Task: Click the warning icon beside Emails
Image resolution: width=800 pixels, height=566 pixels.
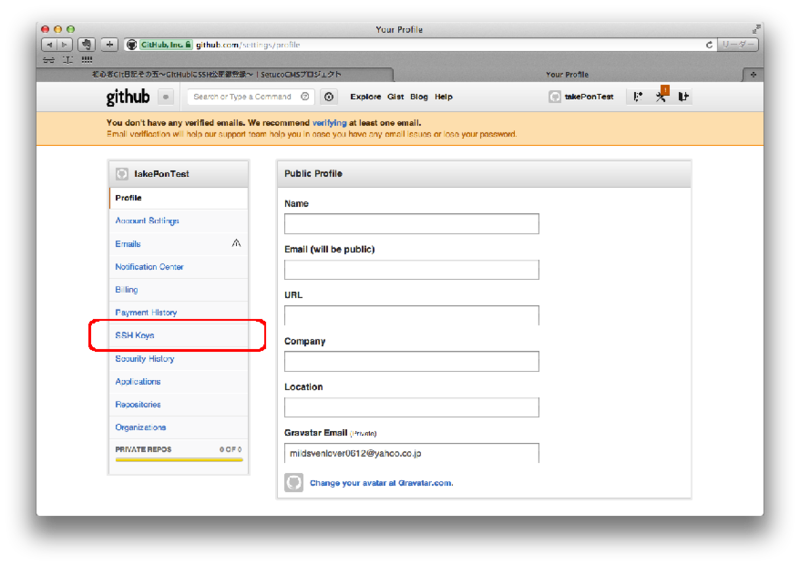Action: click(236, 243)
